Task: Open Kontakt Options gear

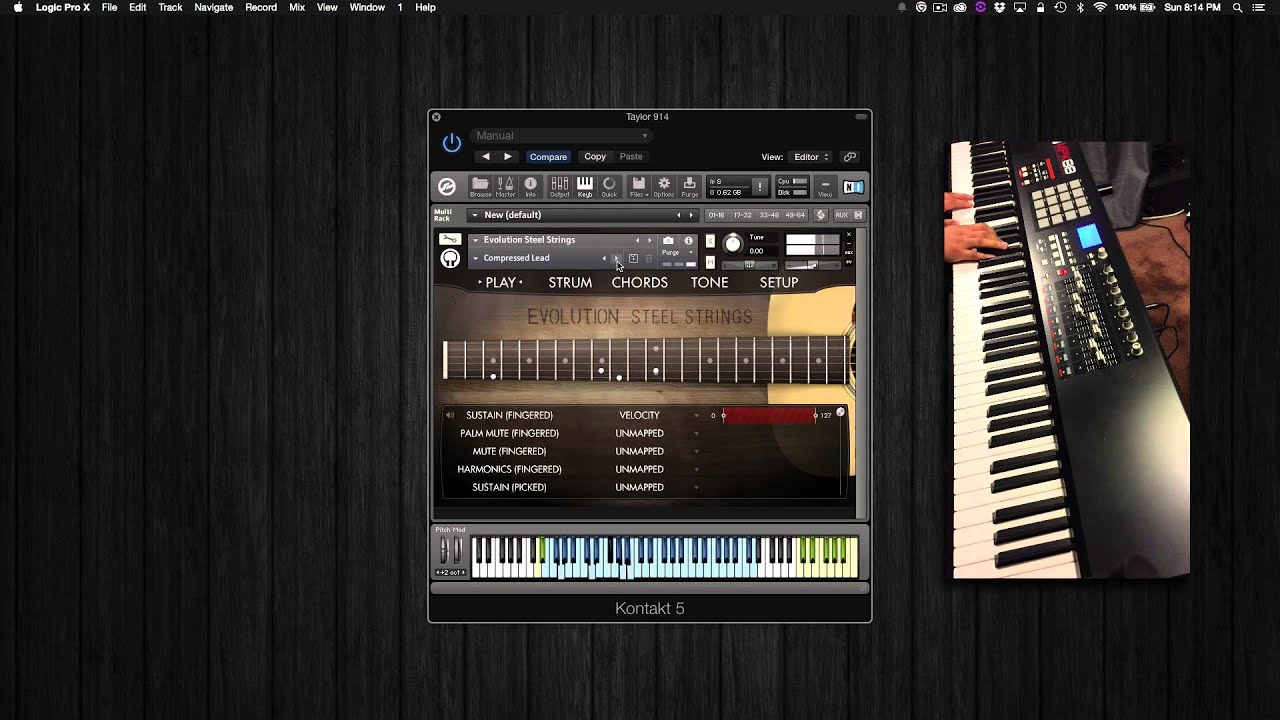Action: point(664,187)
